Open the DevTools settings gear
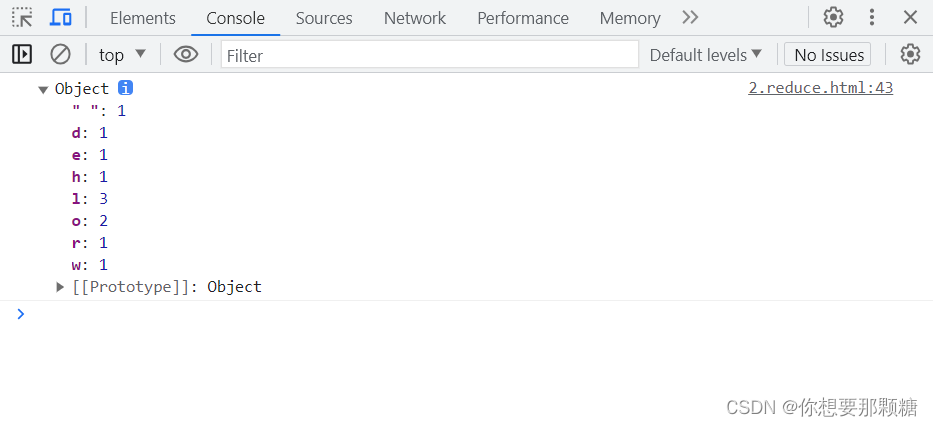 [833, 17]
